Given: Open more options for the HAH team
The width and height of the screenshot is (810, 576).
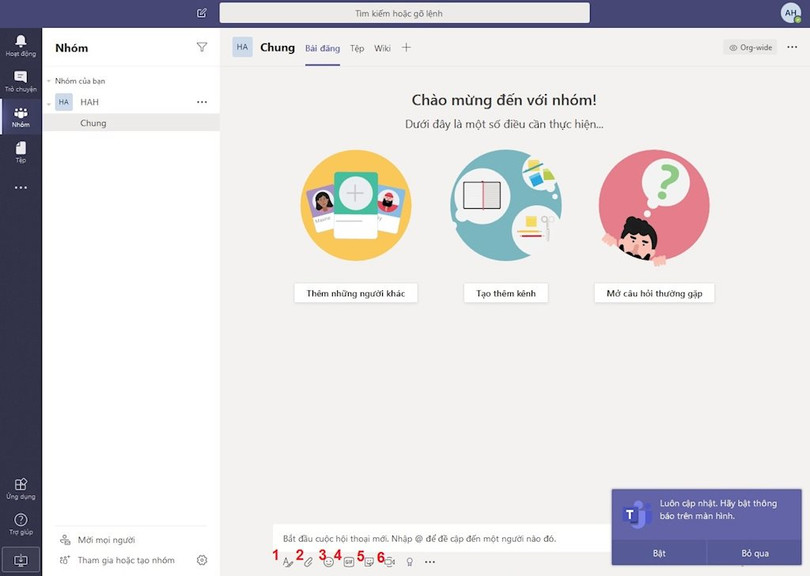Looking at the screenshot, I should (x=203, y=101).
